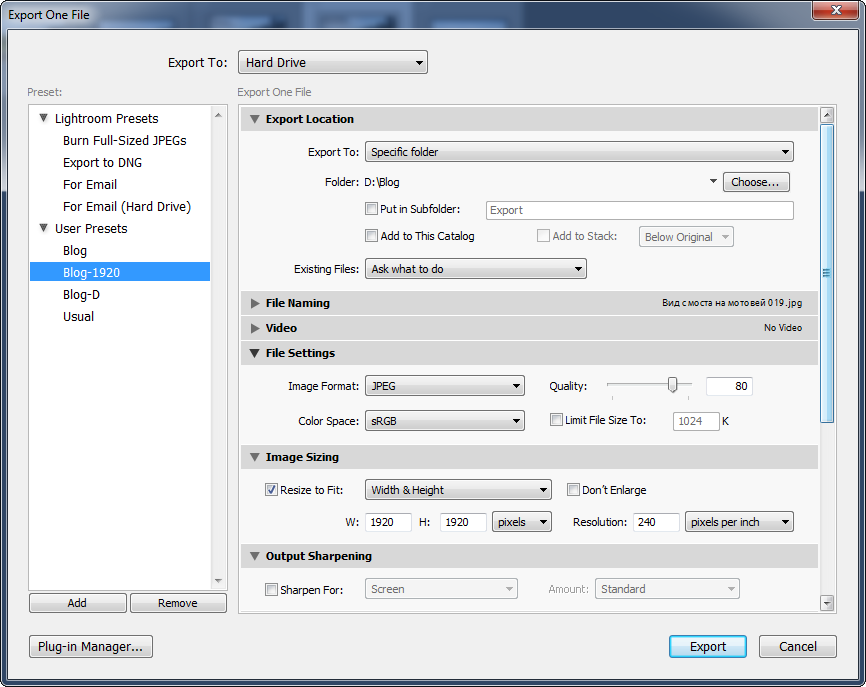Viewport: 866px width, 687px height.
Task: Click the Quality slider handle
Action: point(673,385)
